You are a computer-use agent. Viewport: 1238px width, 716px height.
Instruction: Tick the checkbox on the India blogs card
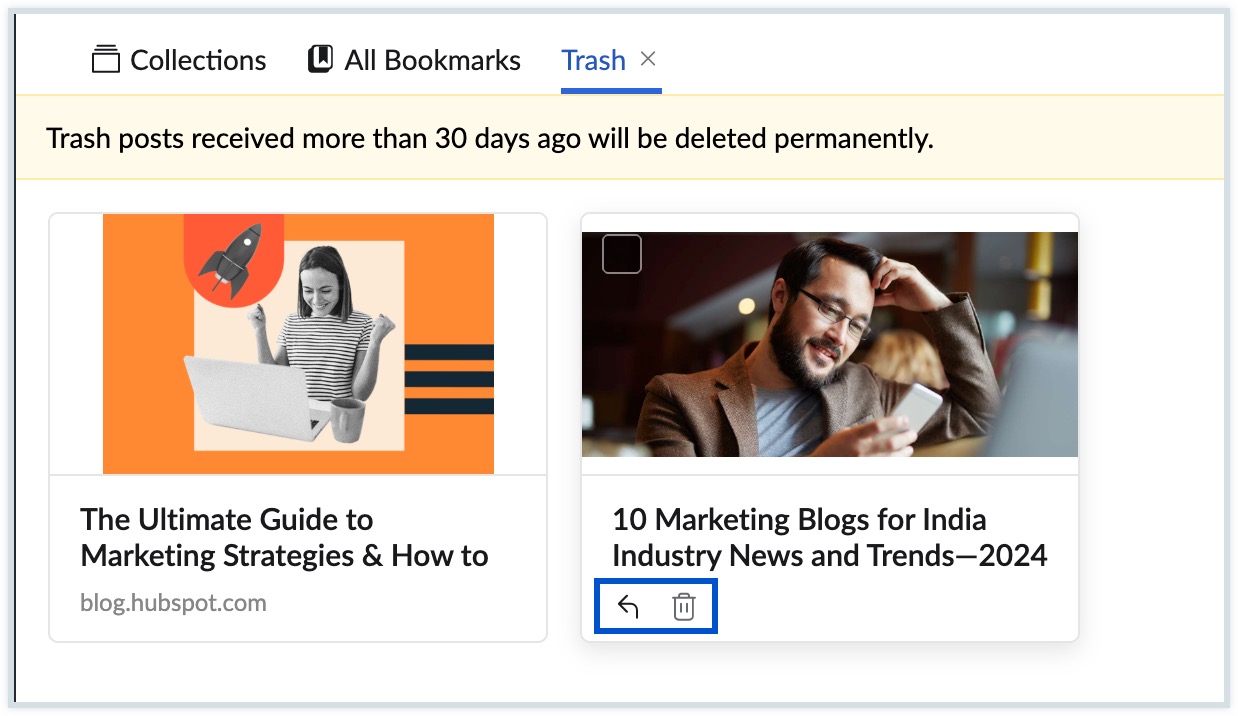coord(622,254)
